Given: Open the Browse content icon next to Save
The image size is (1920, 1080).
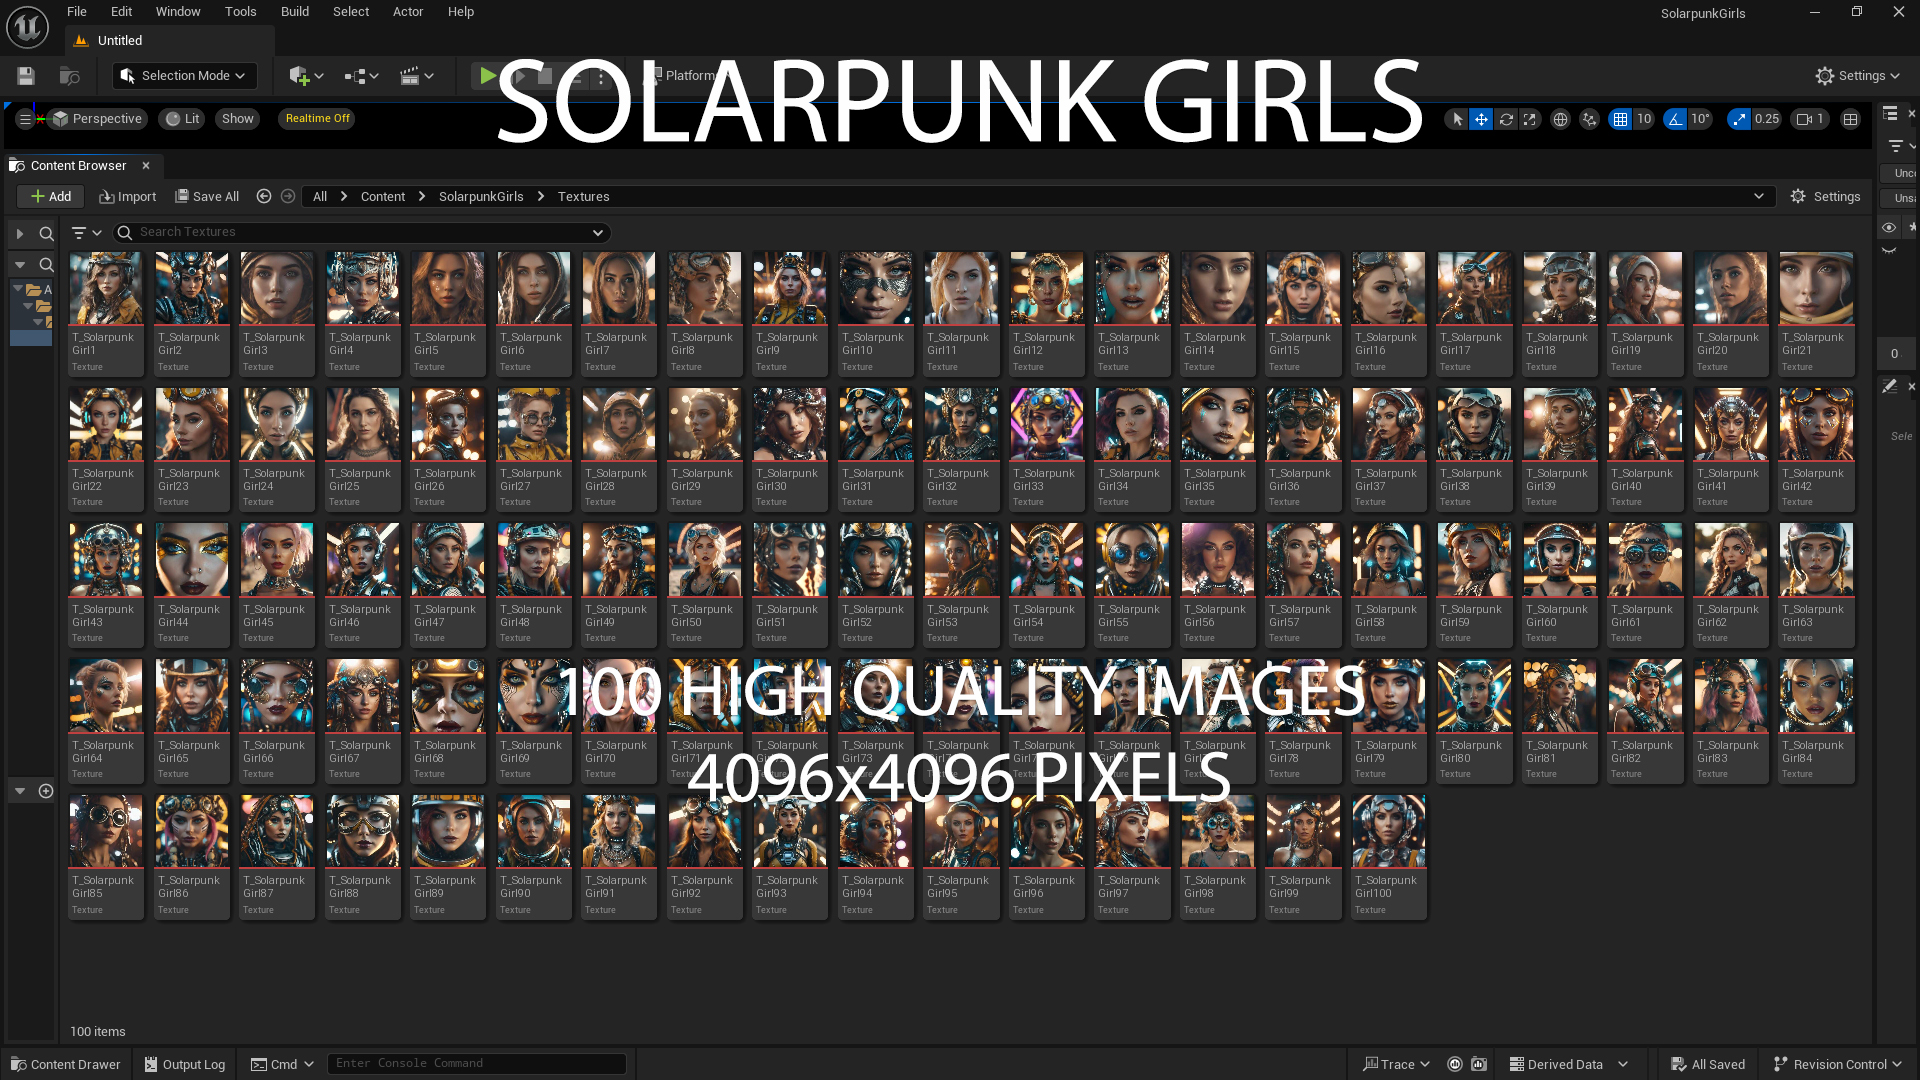Looking at the screenshot, I should [x=69, y=76].
